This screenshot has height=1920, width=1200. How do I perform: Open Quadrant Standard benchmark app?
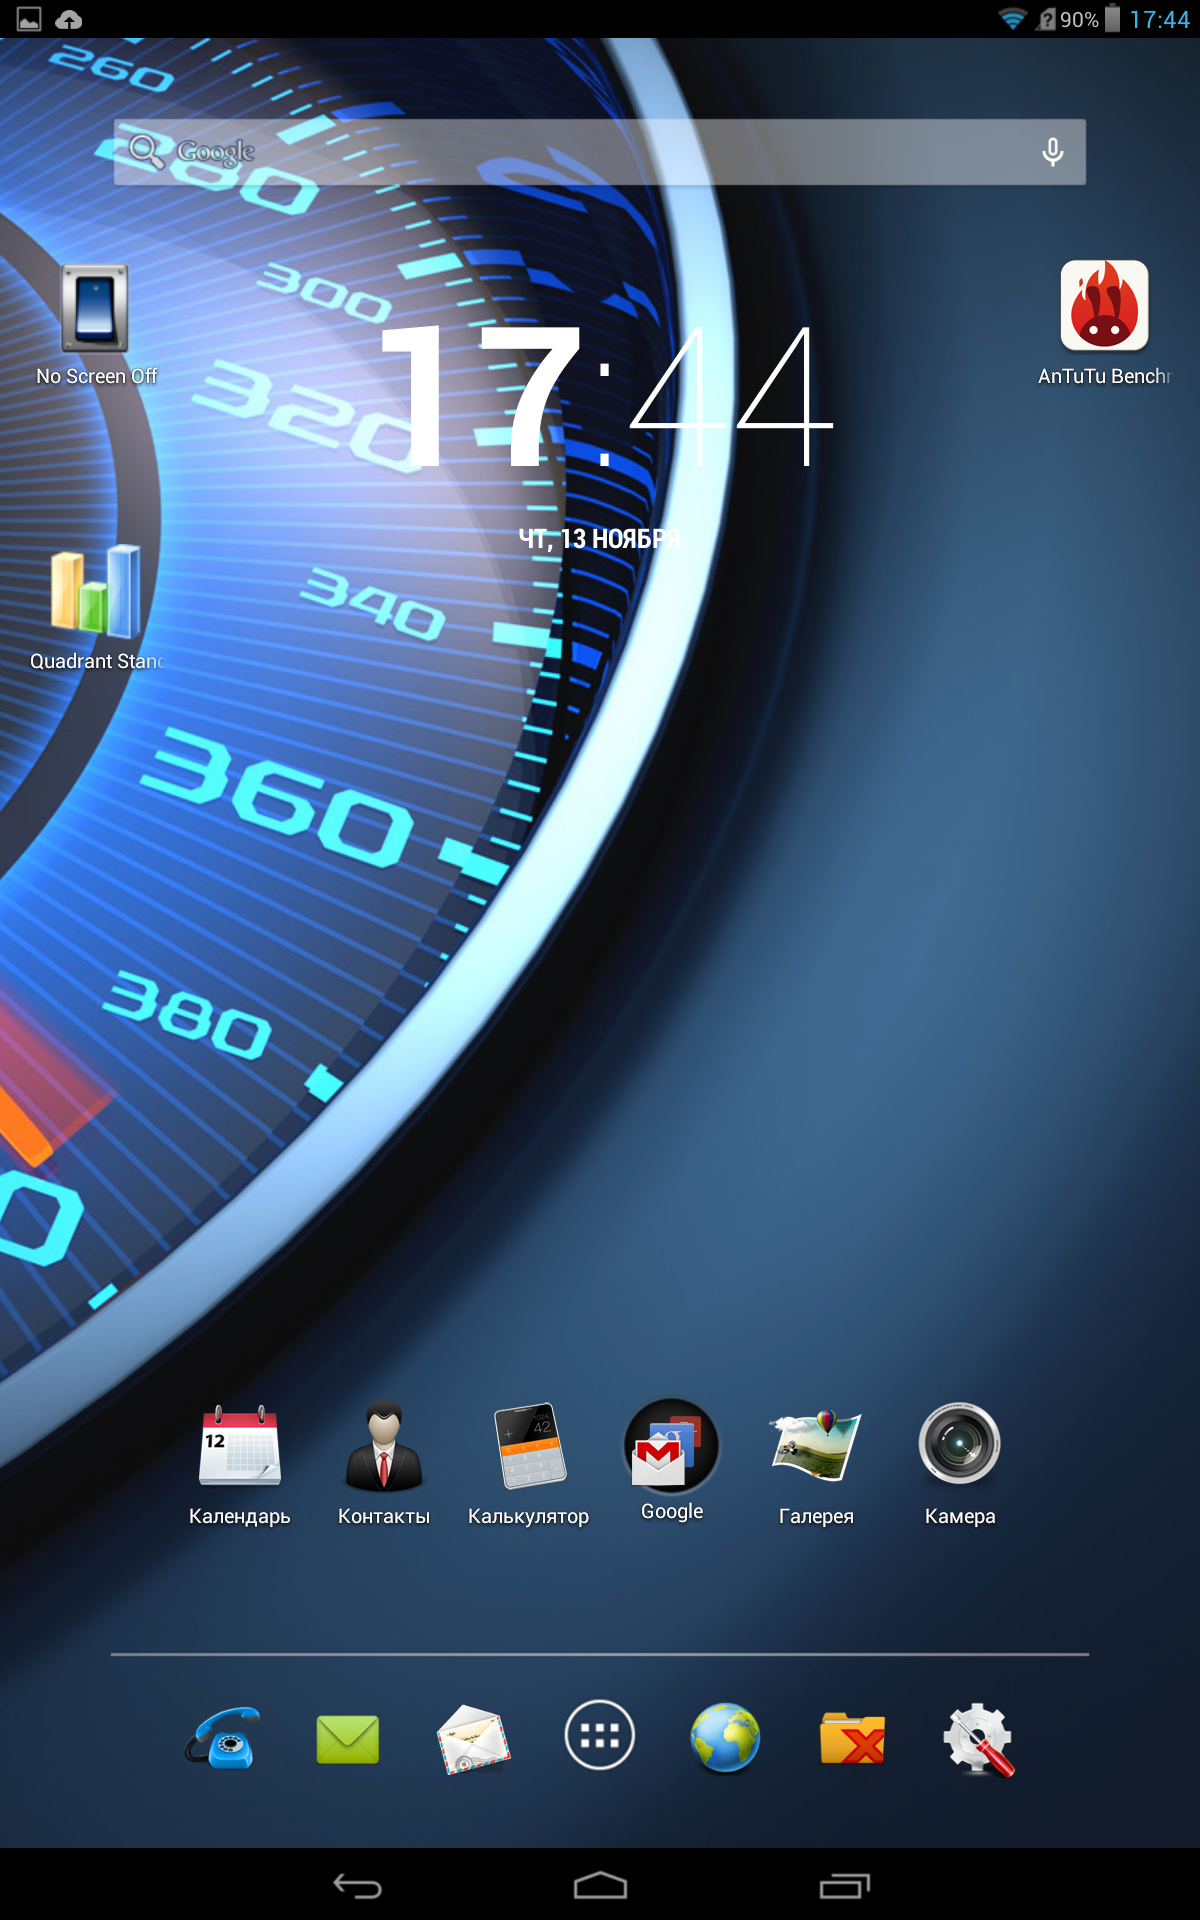pos(96,593)
